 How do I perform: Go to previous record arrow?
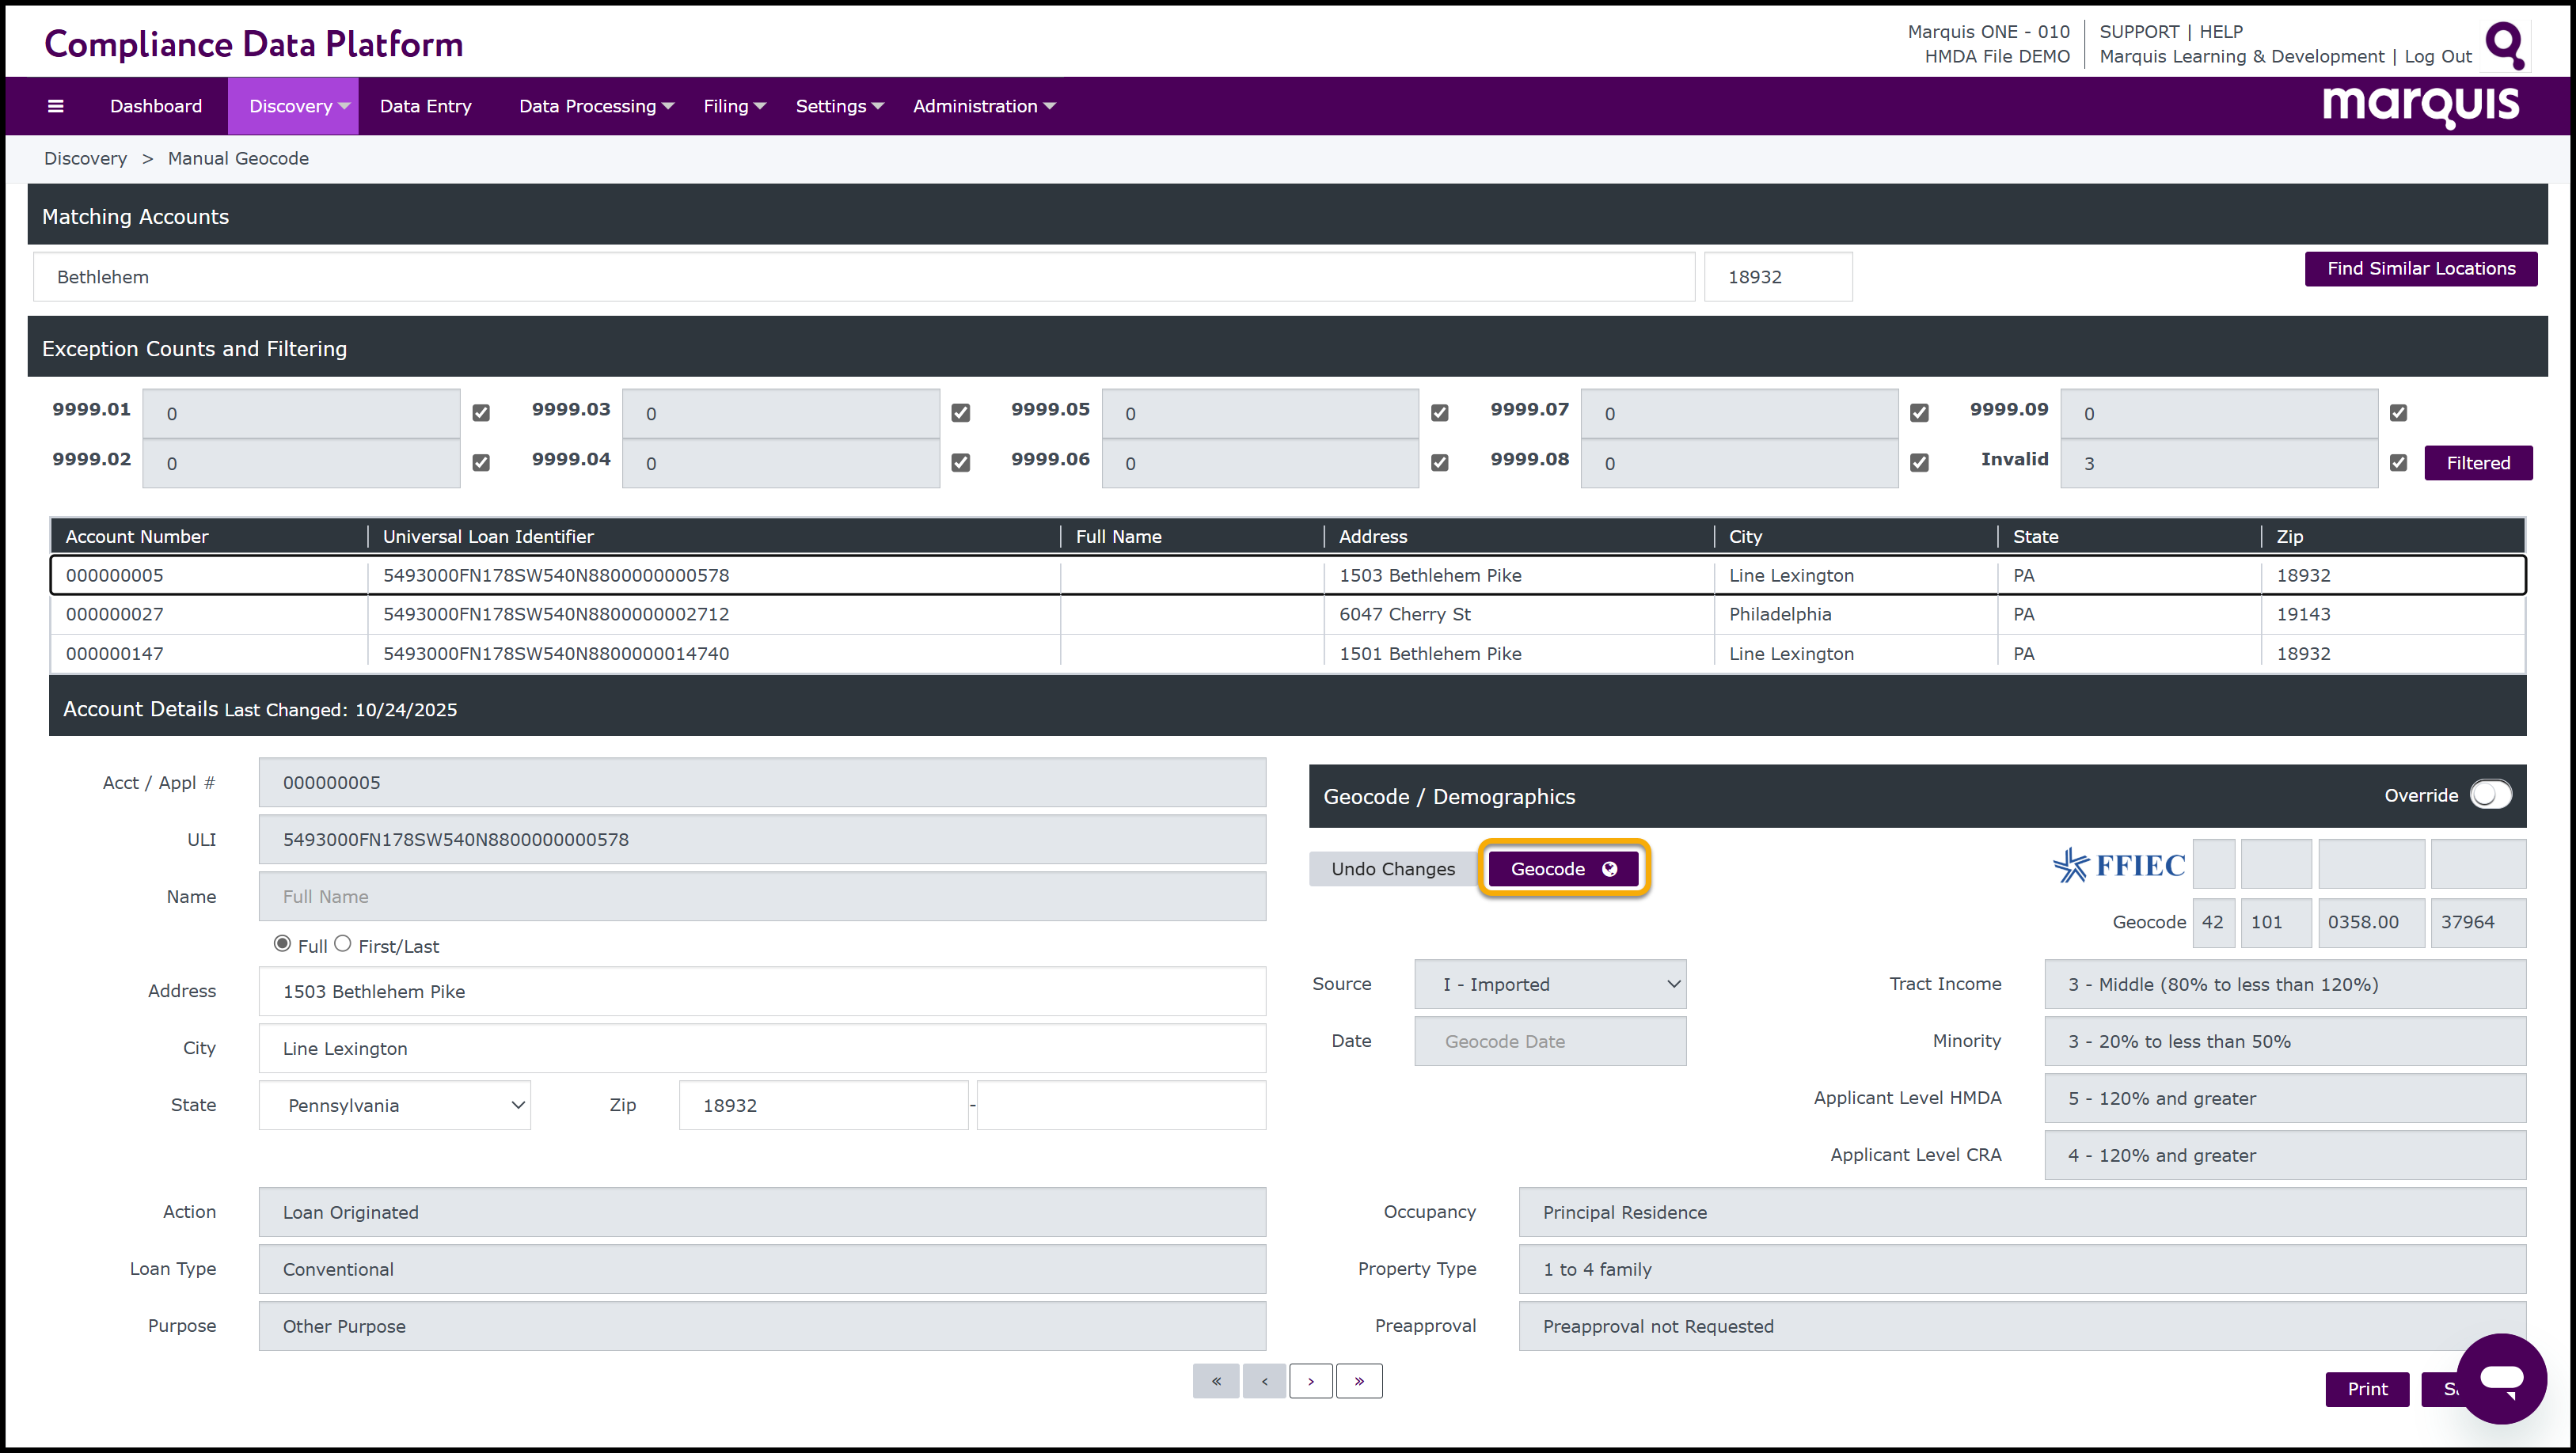(1264, 1381)
